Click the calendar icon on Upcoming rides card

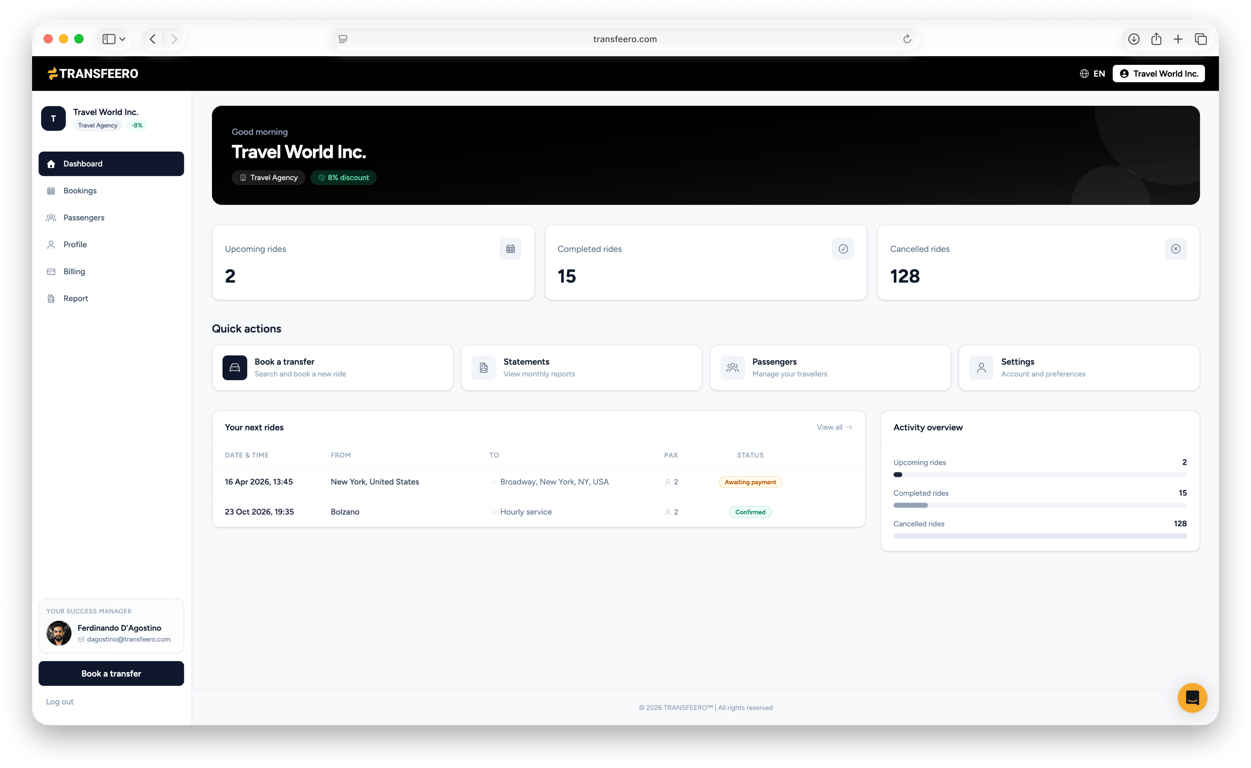pos(510,249)
